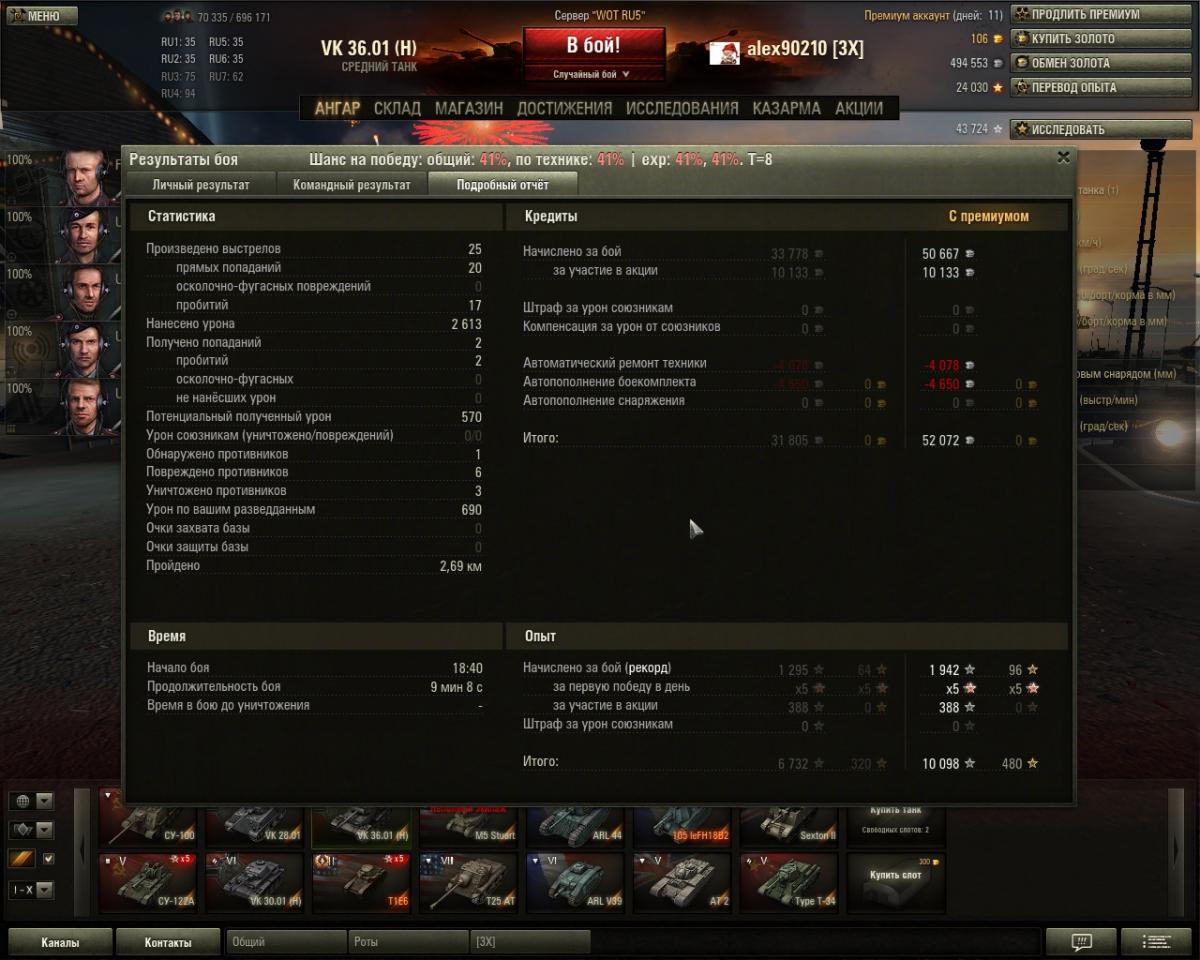Open the КАЗАРМА barracks tab

(x=787, y=108)
